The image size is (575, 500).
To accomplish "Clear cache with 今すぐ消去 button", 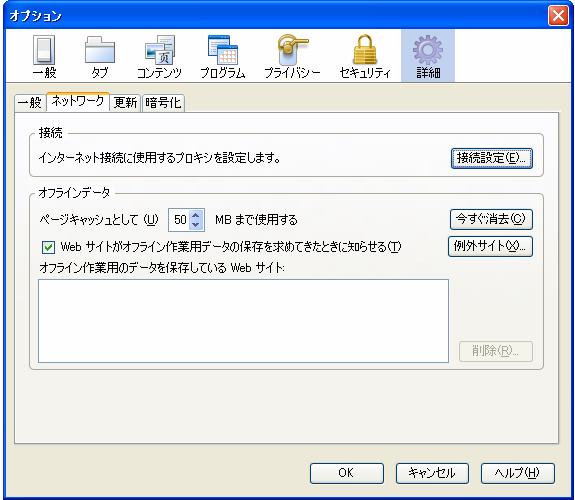I will pyautogui.click(x=491, y=219).
